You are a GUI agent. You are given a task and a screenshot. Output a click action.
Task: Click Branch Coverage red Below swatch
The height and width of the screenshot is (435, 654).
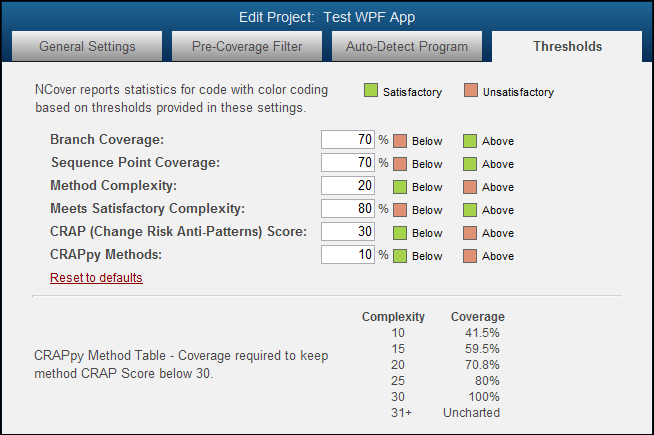pyautogui.click(x=400, y=141)
